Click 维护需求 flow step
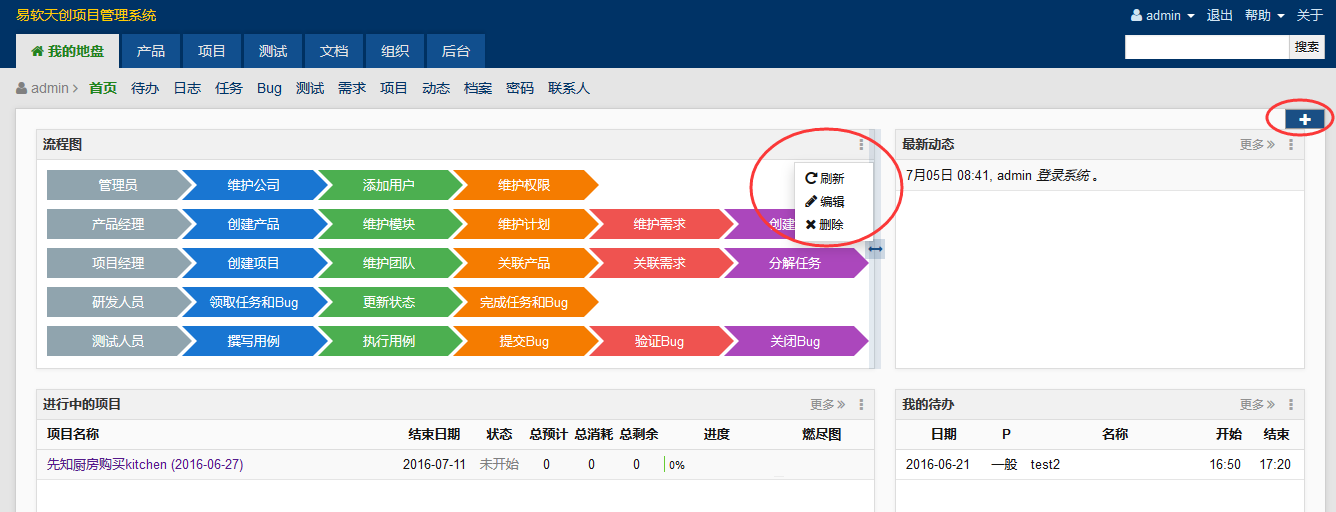The width and height of the screenshot is (1336, 512). click(x=660, y=224)
